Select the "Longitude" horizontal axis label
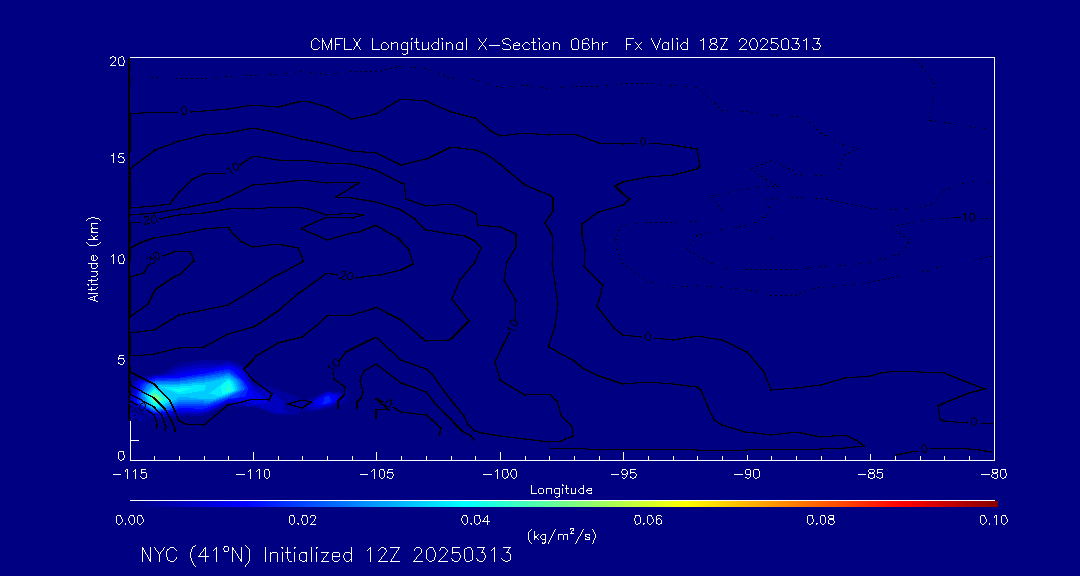Screen dimensions: 1080x576 (x=561, y=491)
